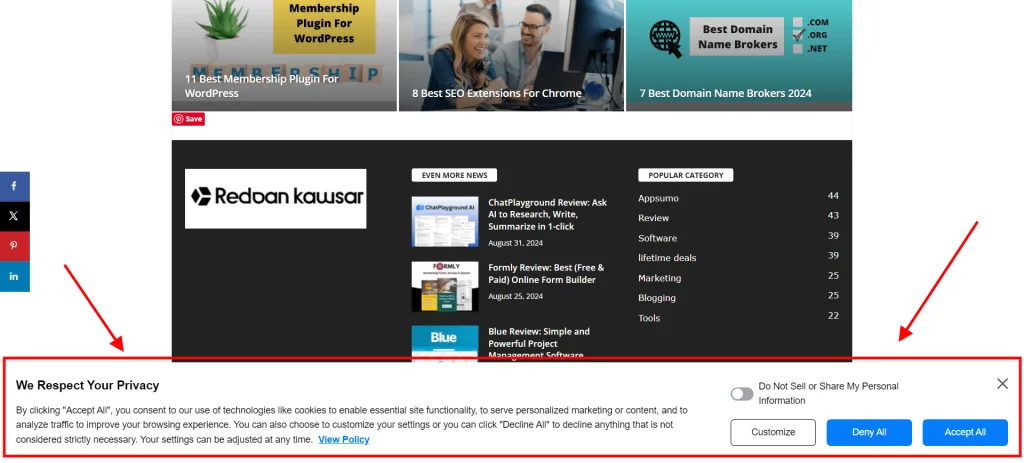Open the Appsumo category
The image size is (1024, 463).
click(x=658, y=198)
